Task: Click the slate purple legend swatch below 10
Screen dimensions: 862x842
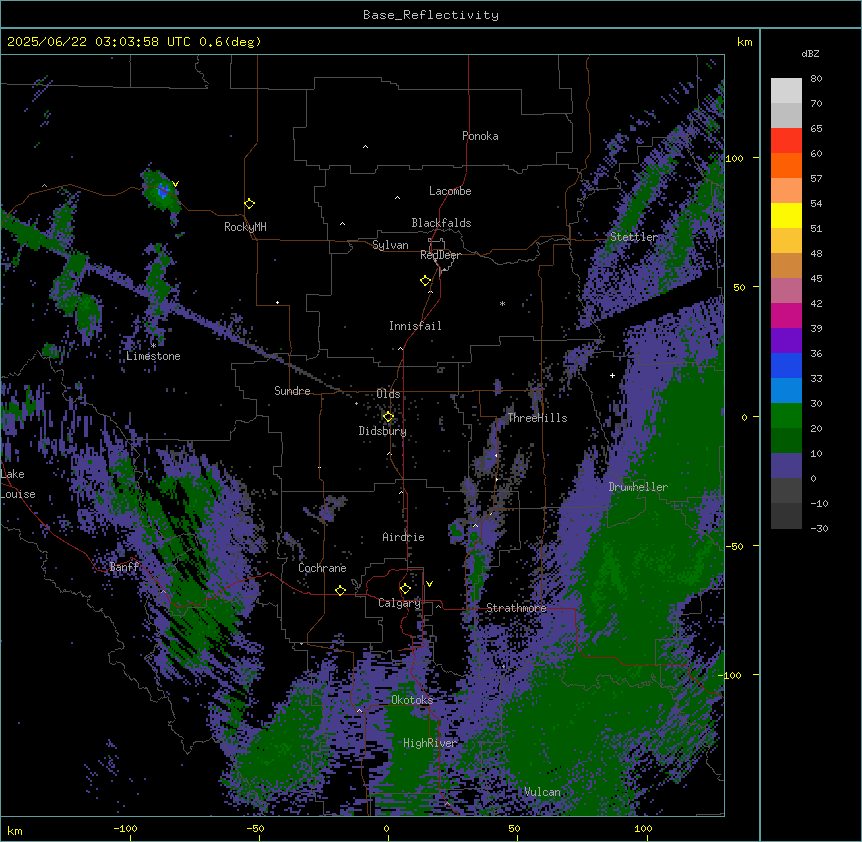Action: (x=786, y=466)
